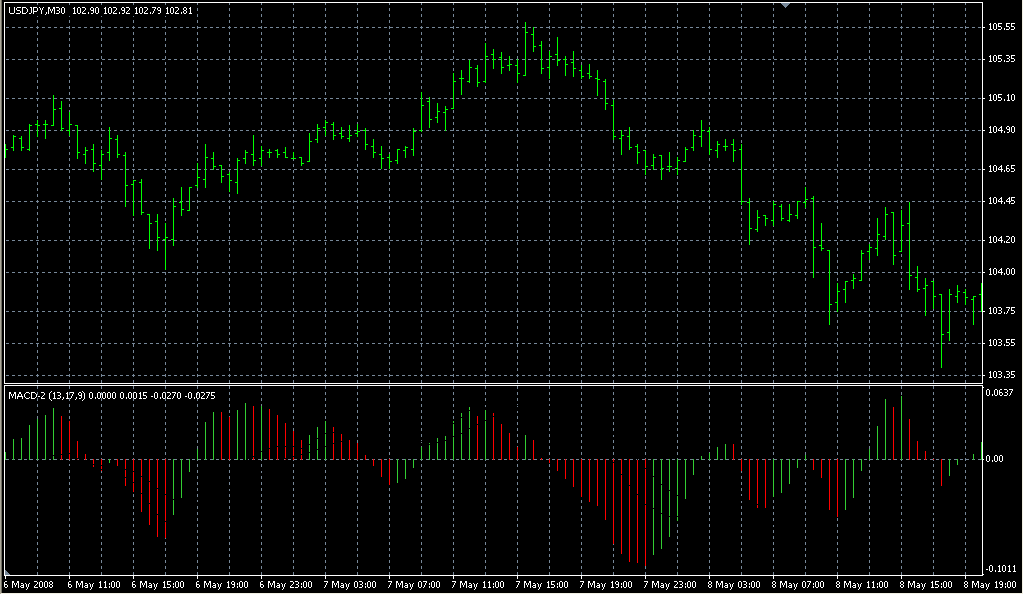Viewport: 1024px width, 594px height.
Task: Select the 104.45 level on price scale
Action: tap(1002, 201)
